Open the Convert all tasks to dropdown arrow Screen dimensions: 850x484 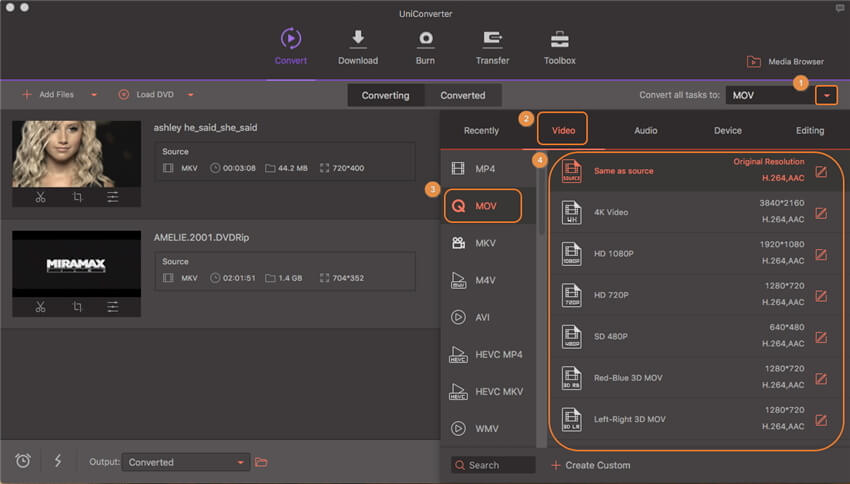point(826,95)
